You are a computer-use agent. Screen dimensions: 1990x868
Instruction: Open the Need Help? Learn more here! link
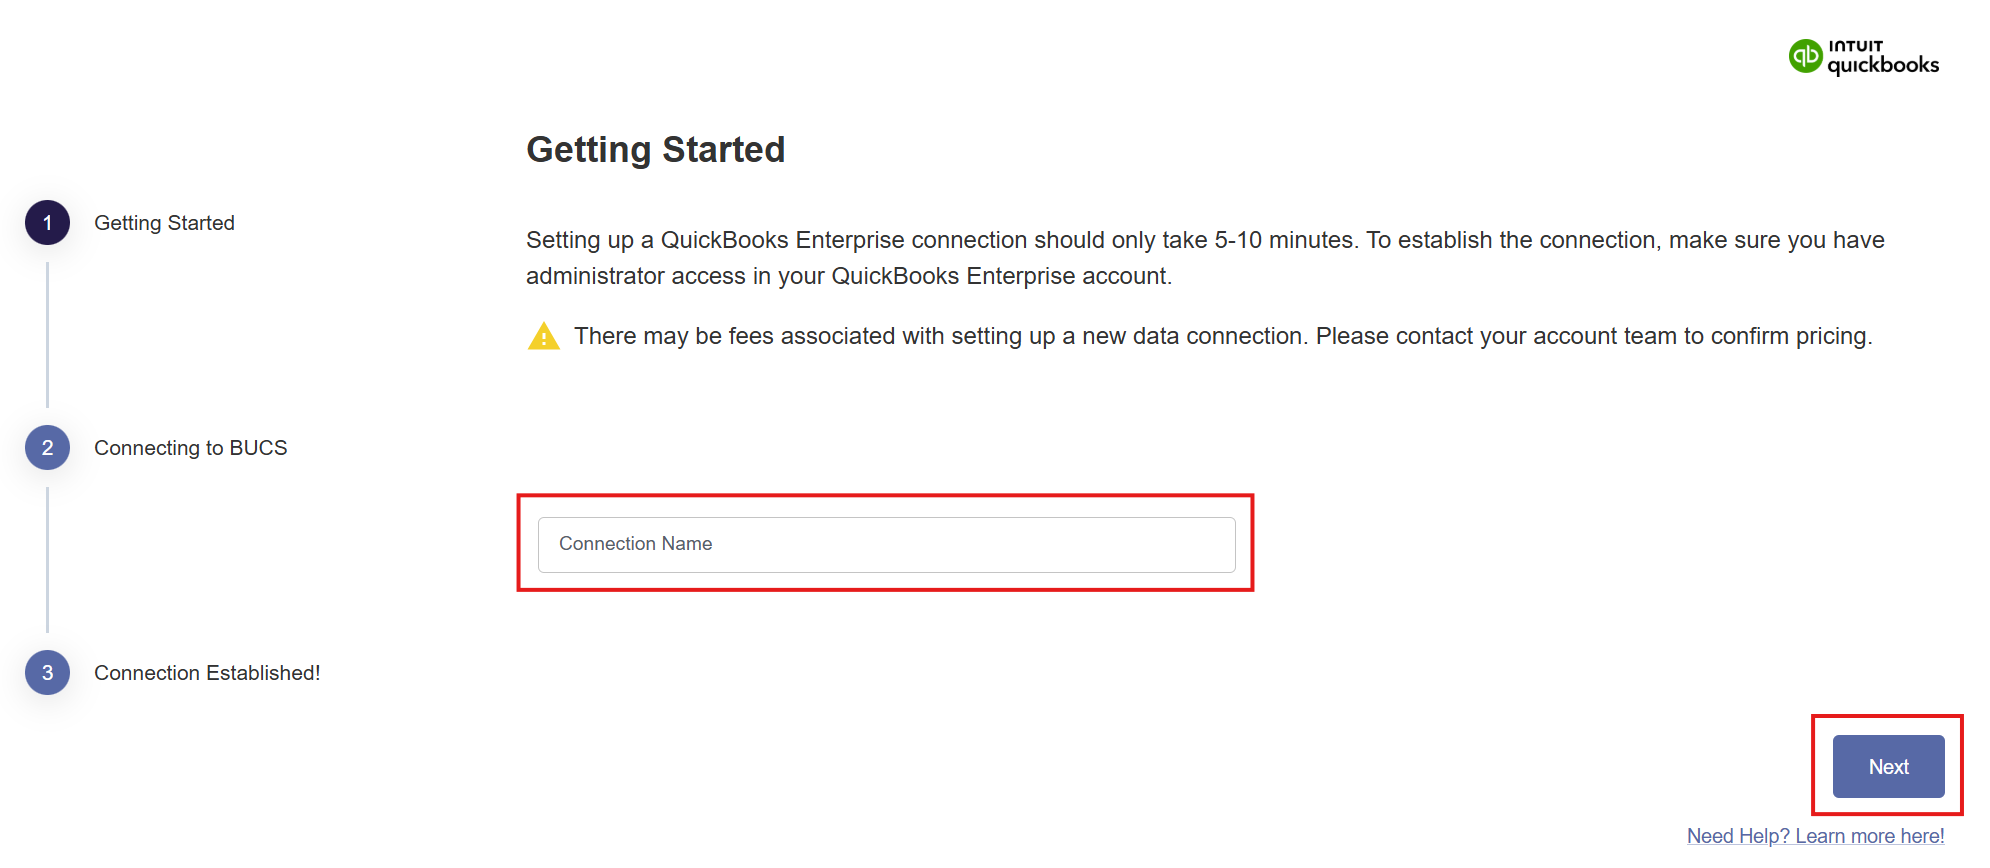(1815, 836)
